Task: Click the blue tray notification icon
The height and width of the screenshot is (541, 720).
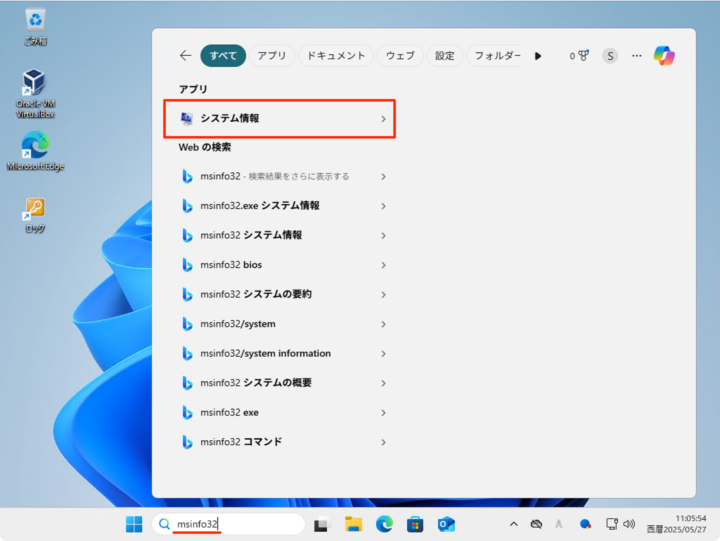Action: [585, 524]
